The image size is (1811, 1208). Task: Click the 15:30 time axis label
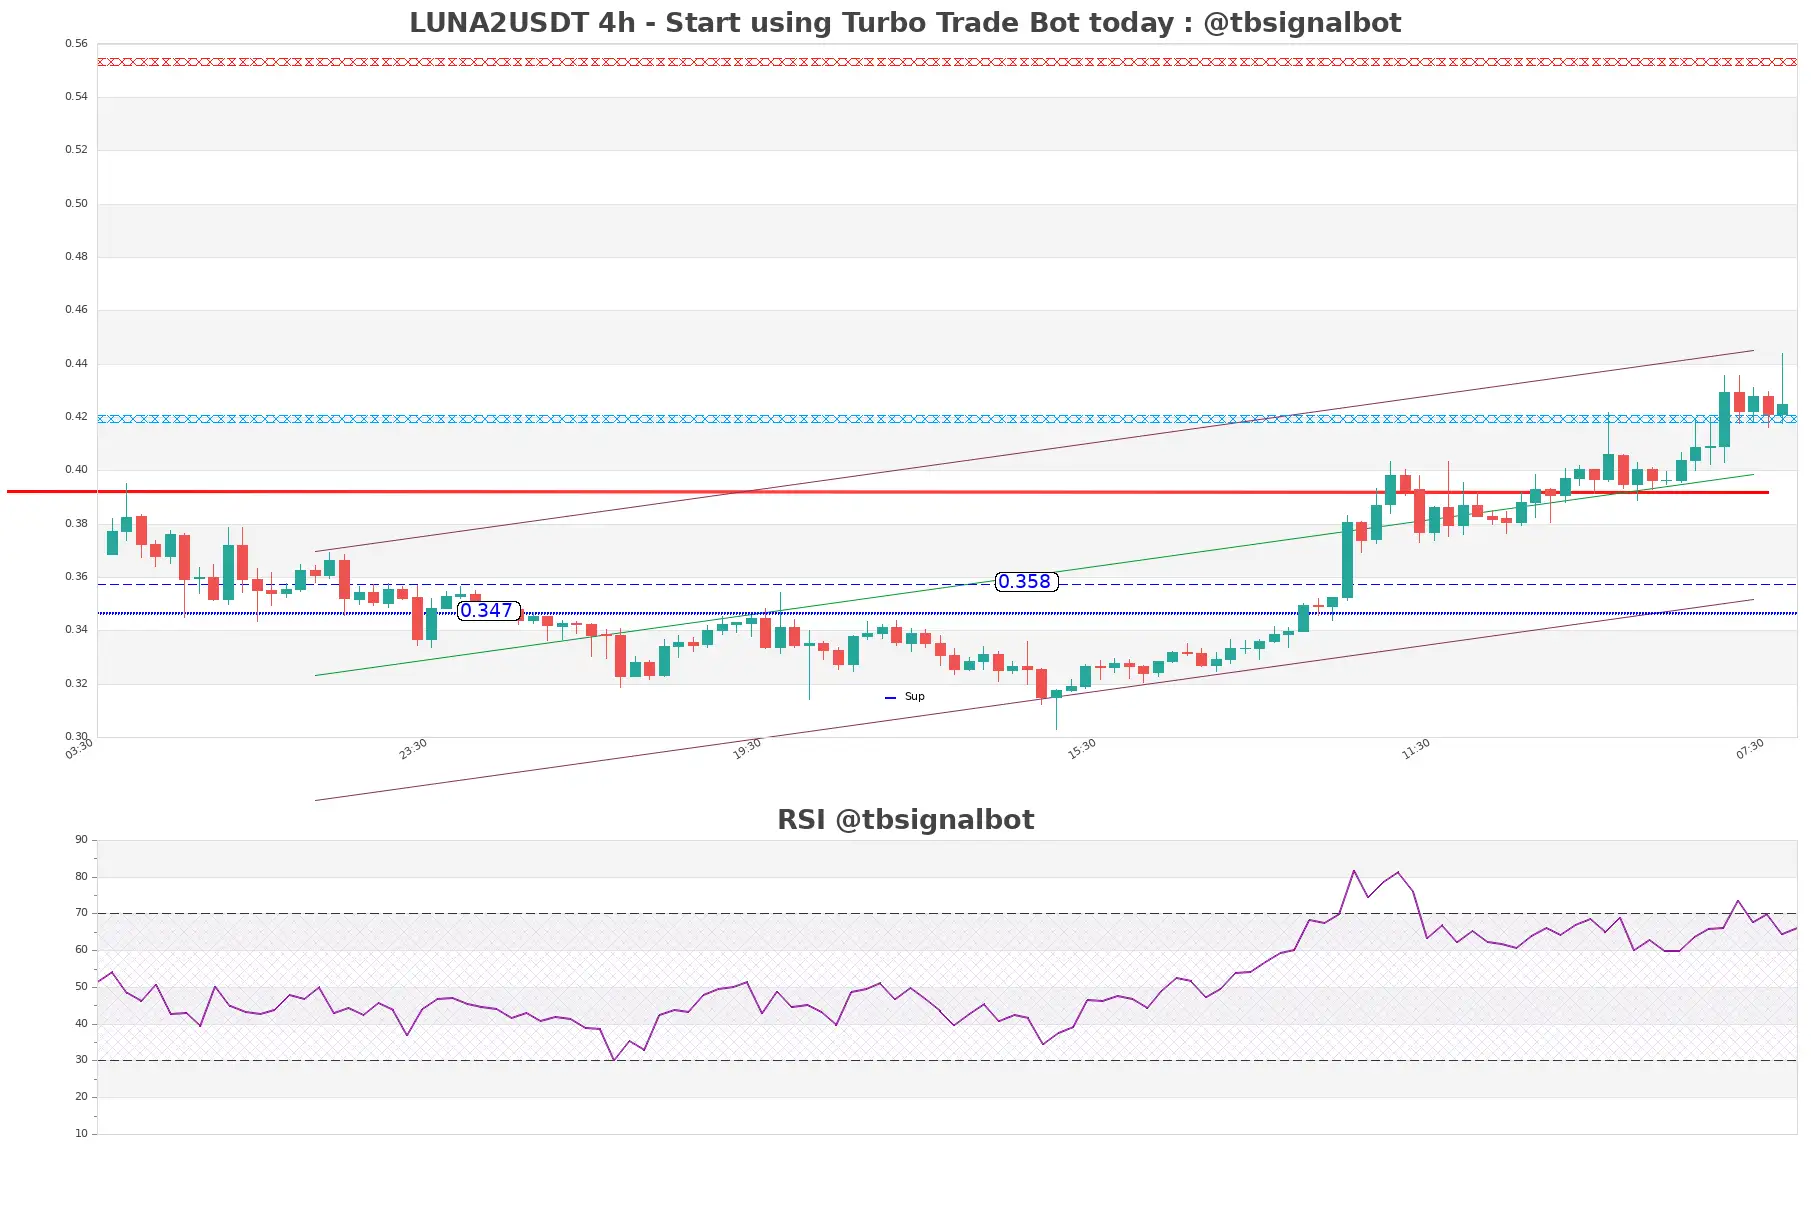(1082, 749)
